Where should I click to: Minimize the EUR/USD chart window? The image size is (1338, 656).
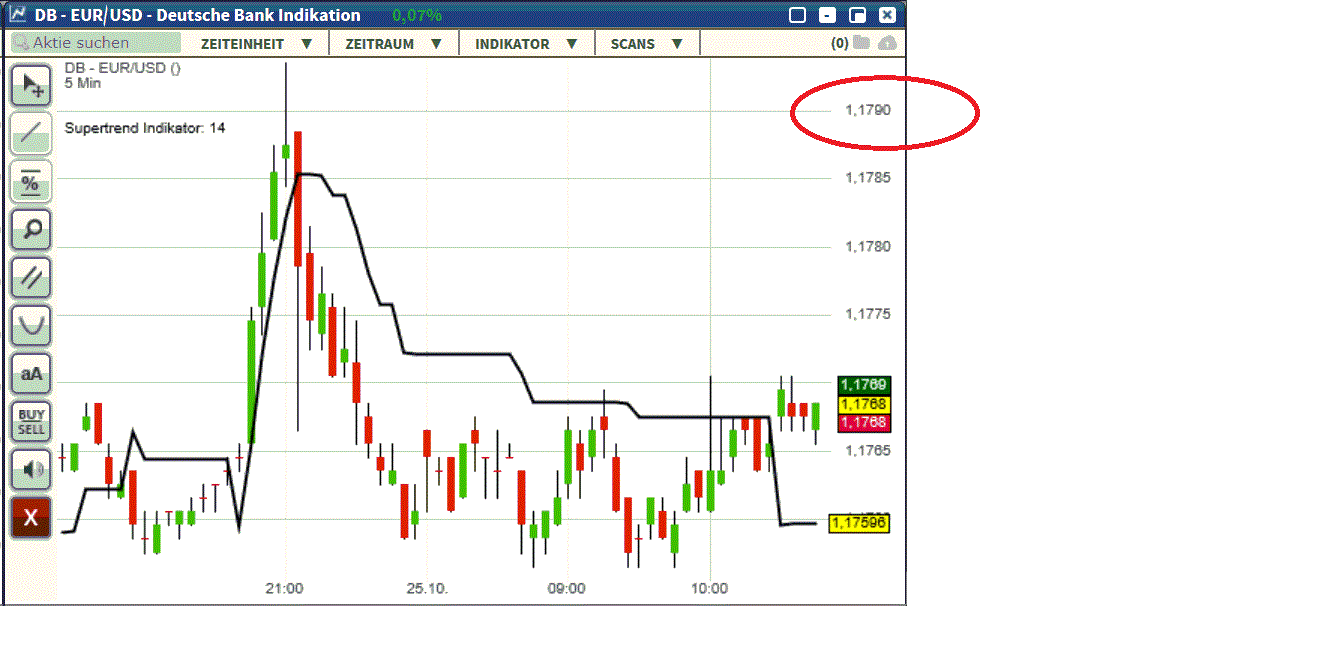[827, 15]
